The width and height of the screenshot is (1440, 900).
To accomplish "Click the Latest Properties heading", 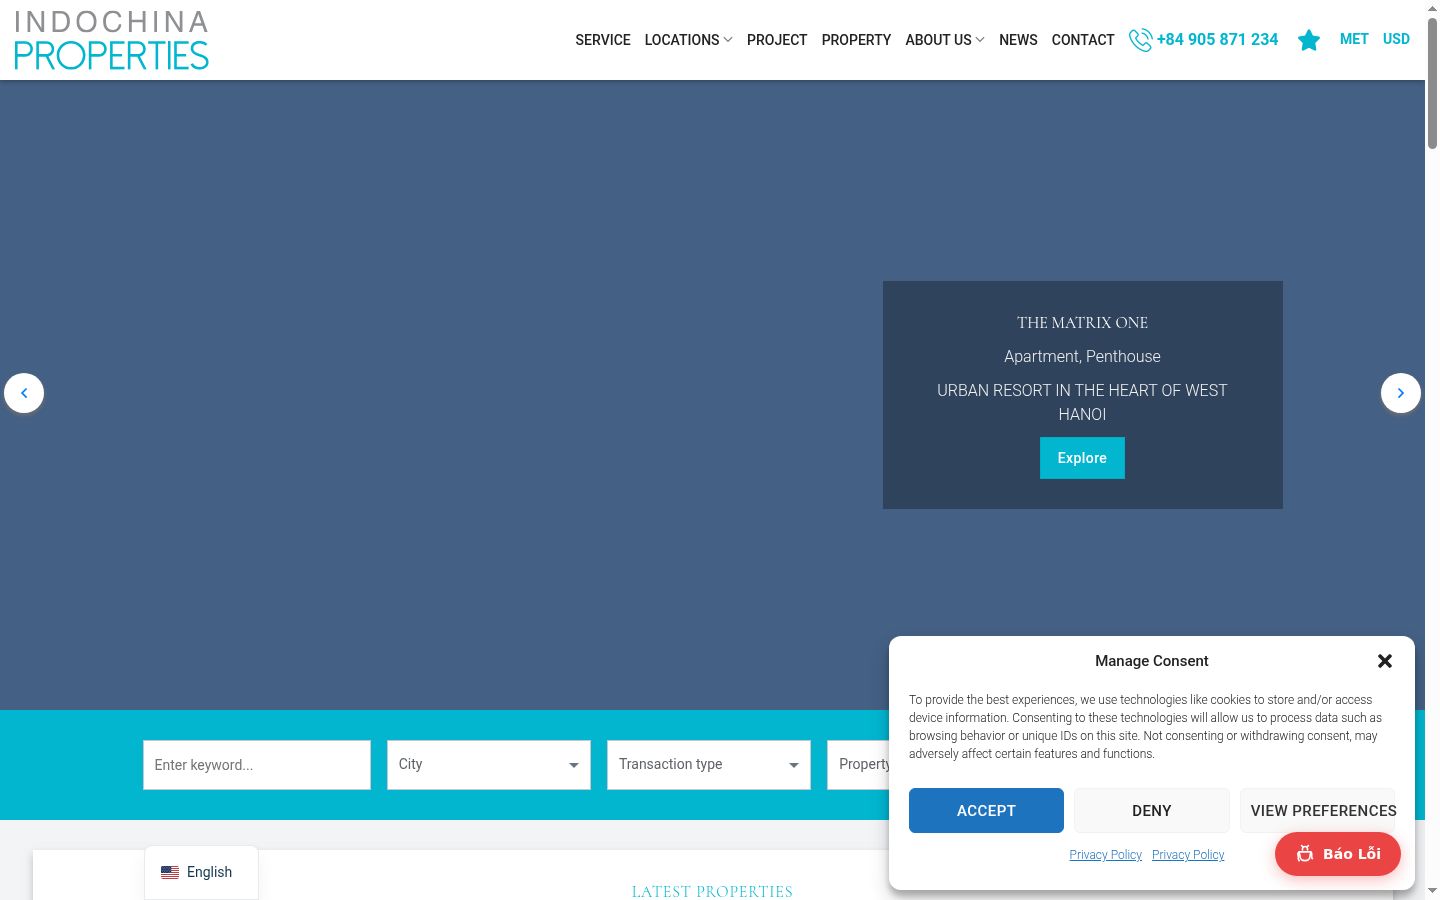I will pyautogui.click(x=712, y=891).
